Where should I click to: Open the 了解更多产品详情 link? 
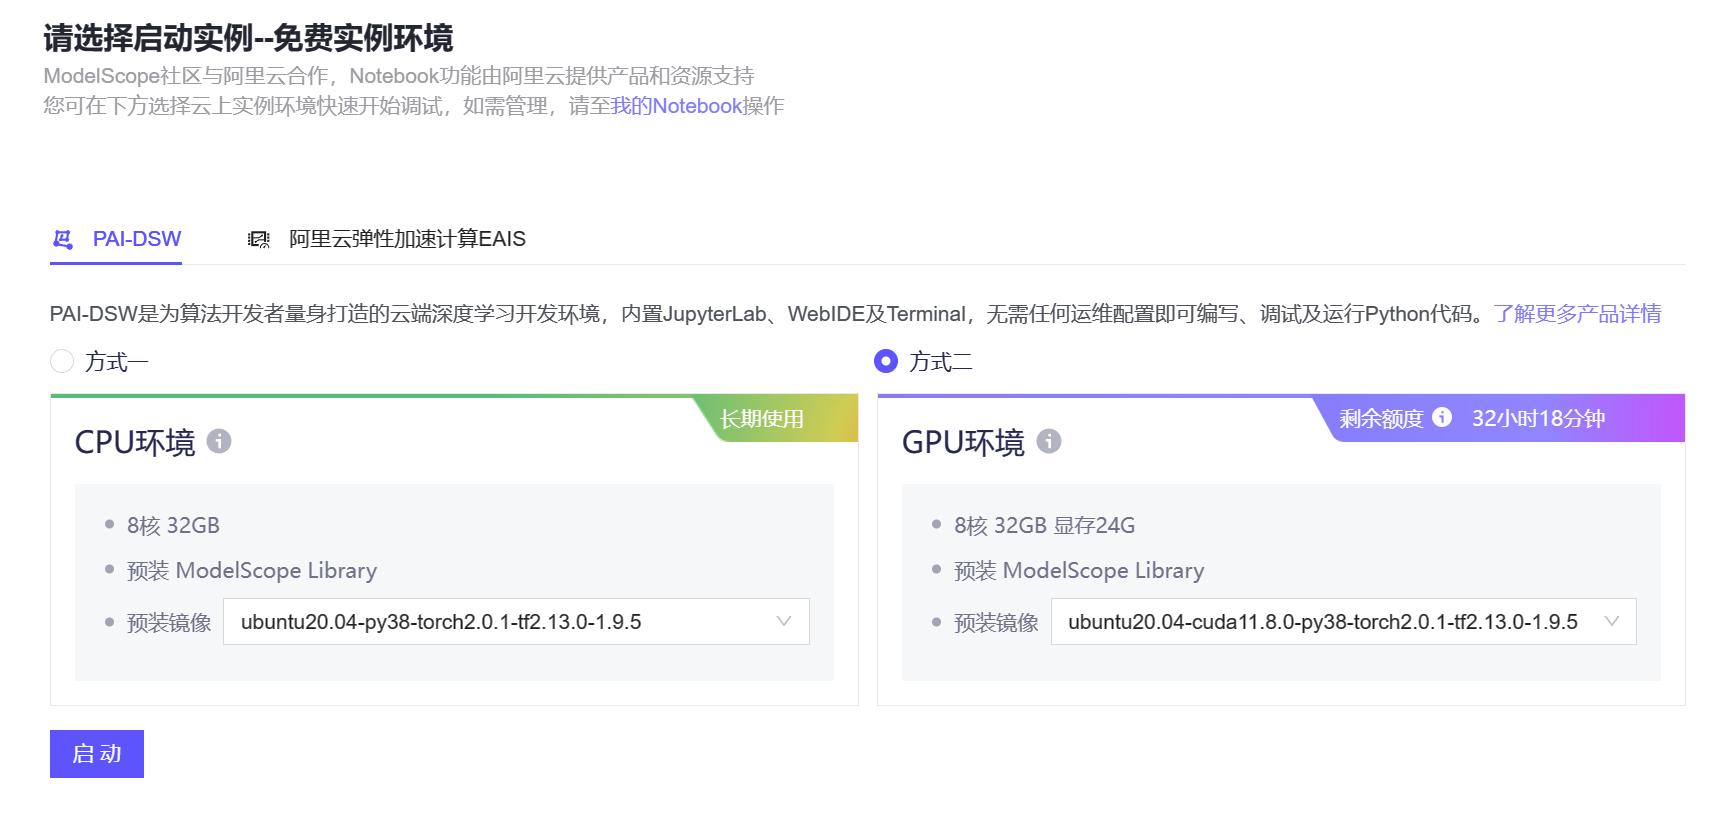(x=1577, y=314)
